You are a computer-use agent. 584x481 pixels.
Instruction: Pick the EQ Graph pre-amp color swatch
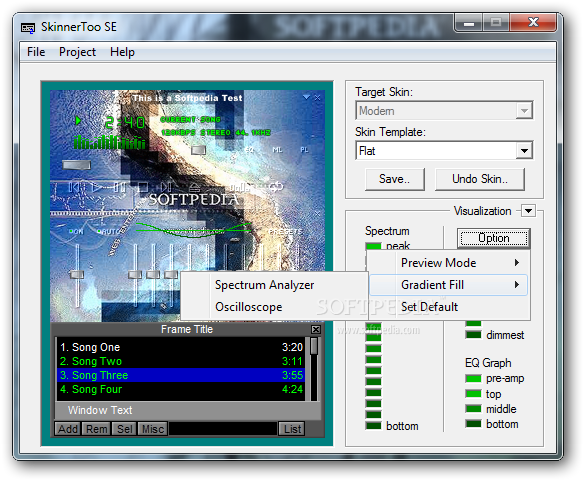[x=473, y=379]
